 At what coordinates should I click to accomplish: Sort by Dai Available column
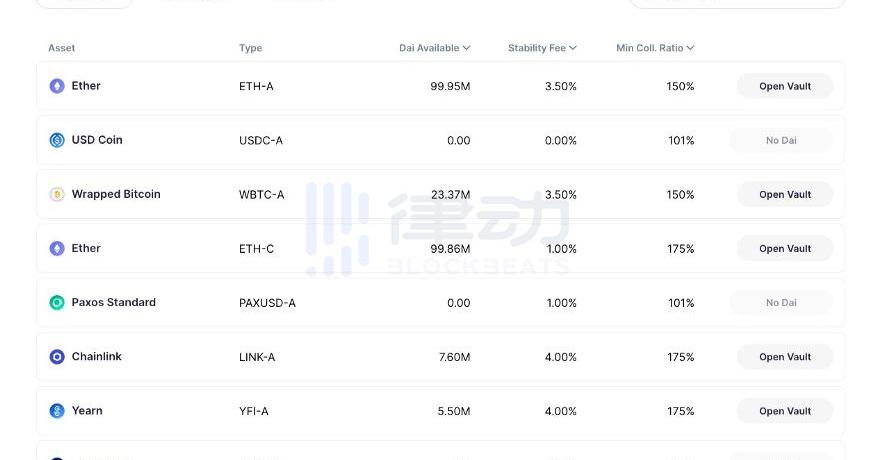click(434, 48)
